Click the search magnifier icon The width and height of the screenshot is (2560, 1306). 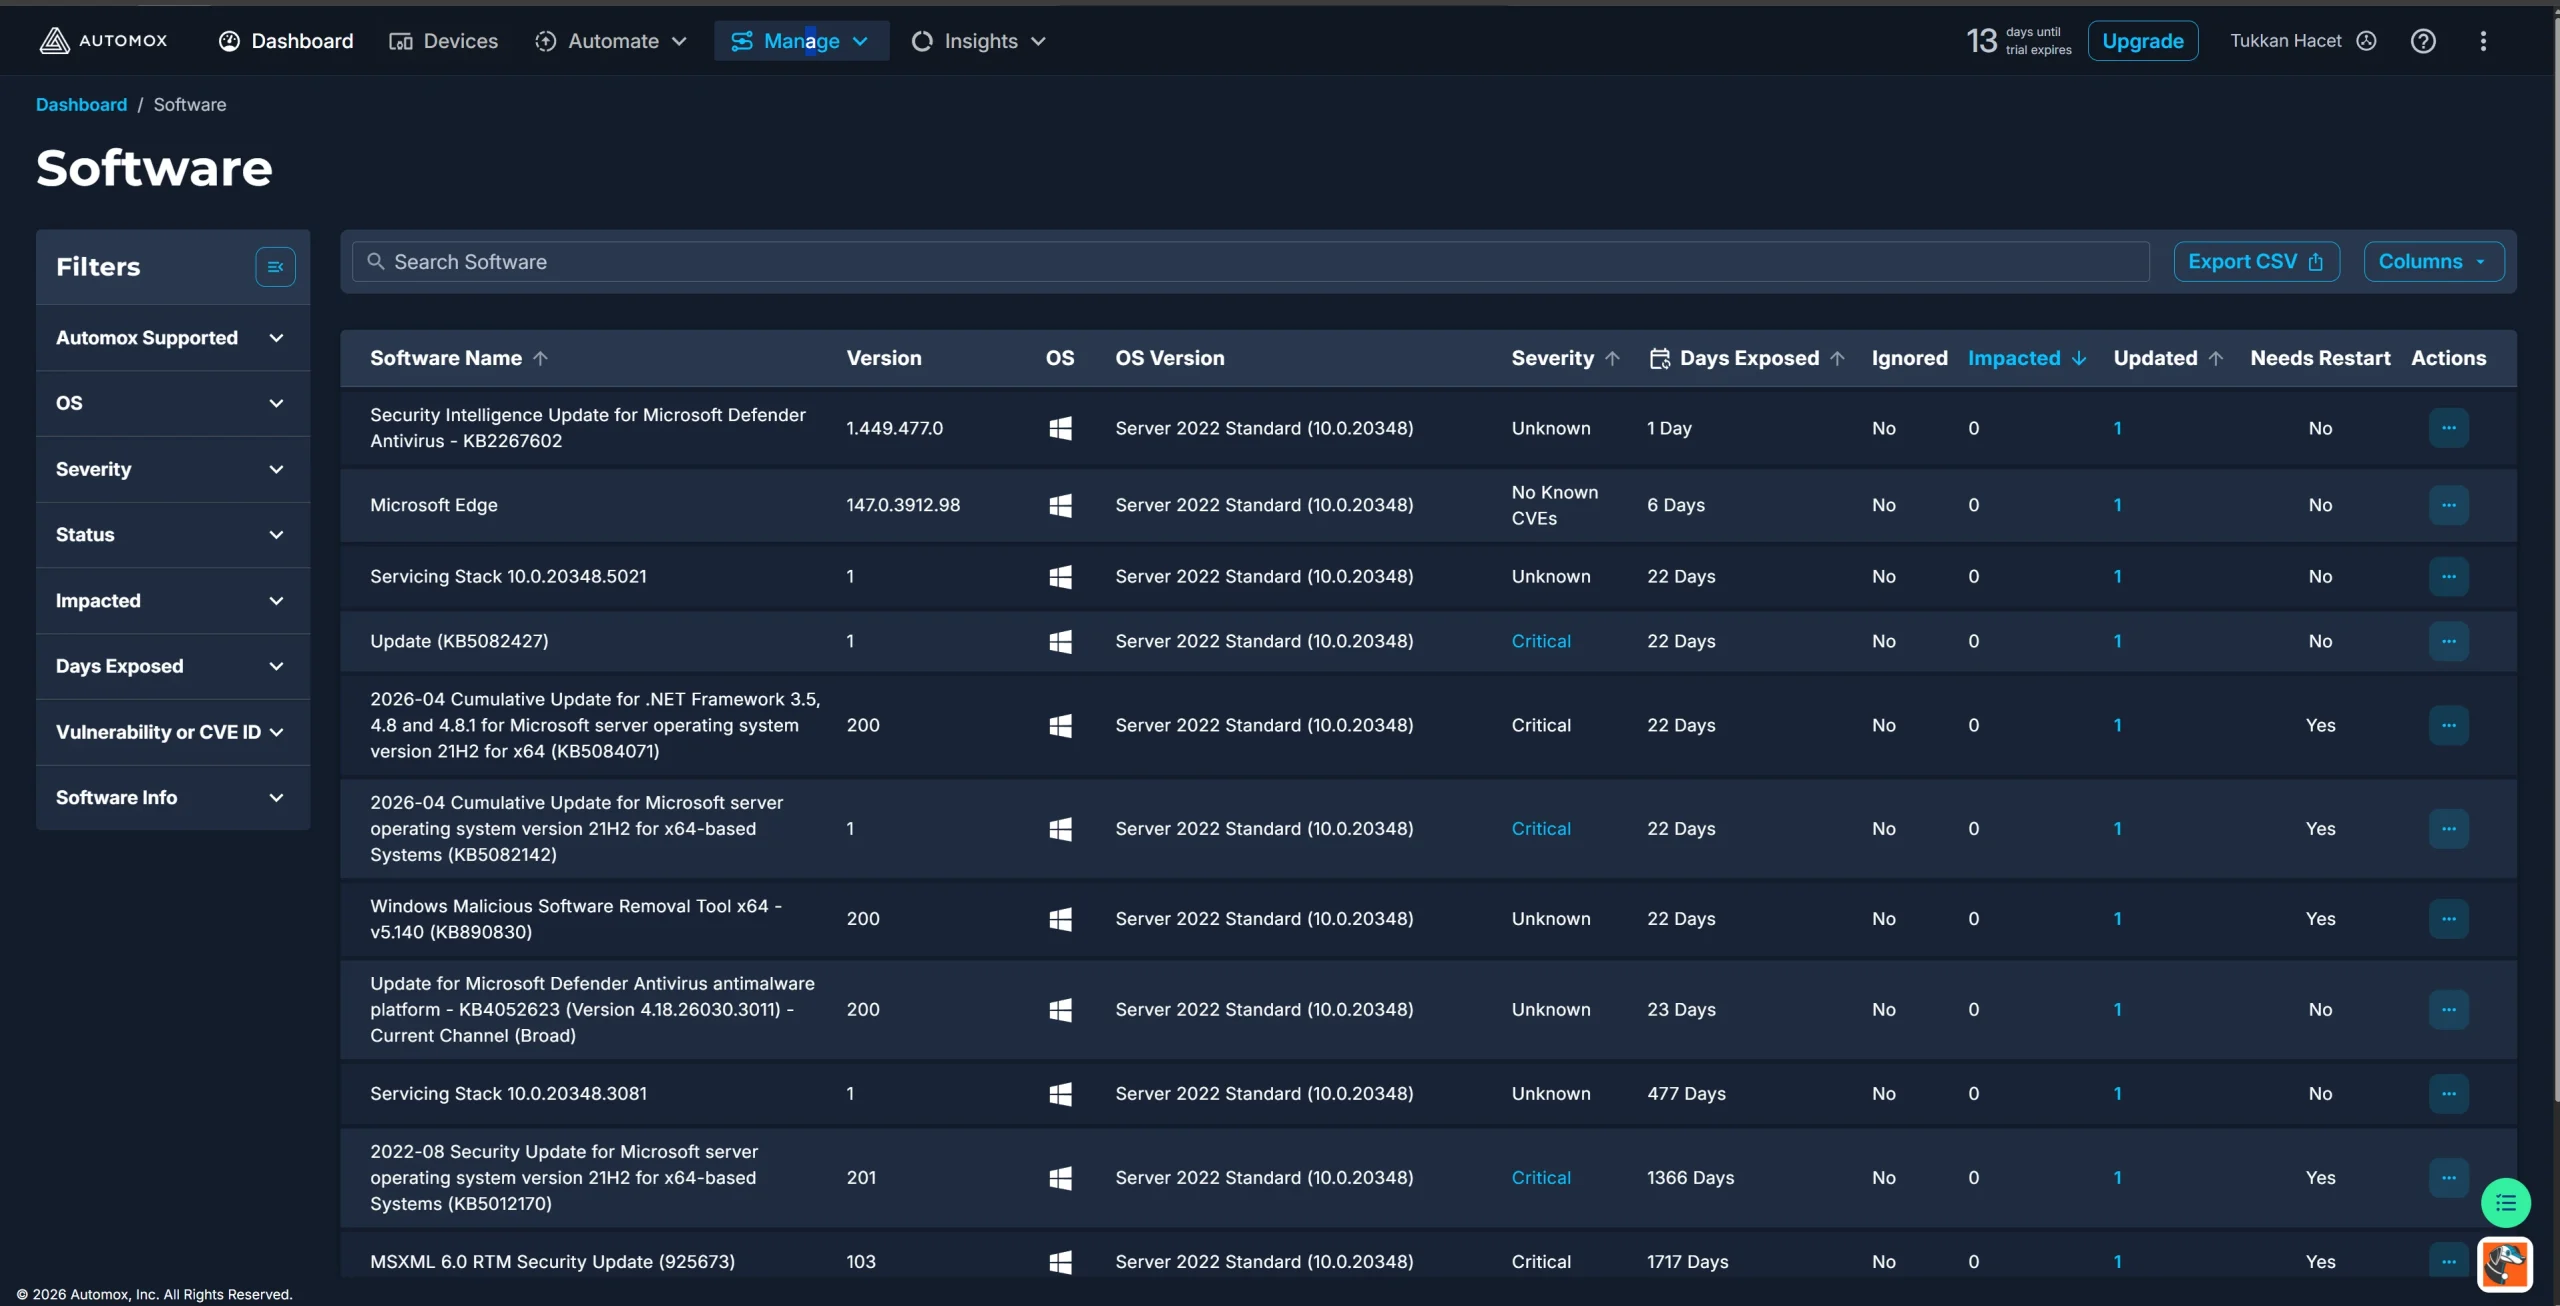pyautogui.click(x=376, y=261)
